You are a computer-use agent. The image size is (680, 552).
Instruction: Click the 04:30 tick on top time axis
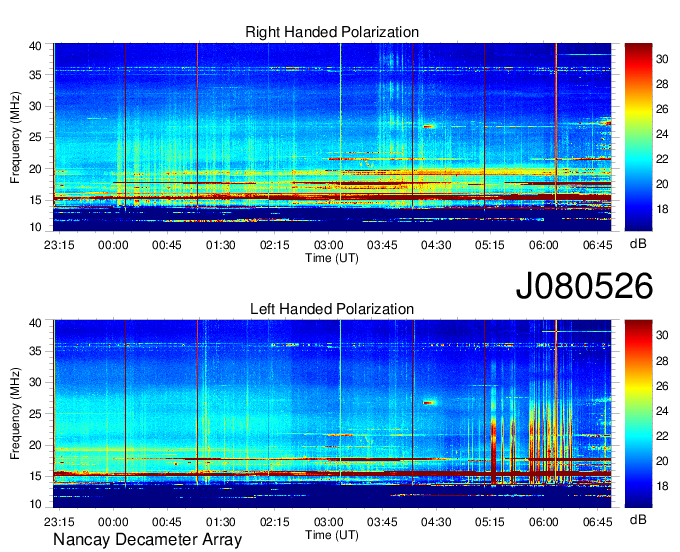pyautogui.click(x=436, y=245)
